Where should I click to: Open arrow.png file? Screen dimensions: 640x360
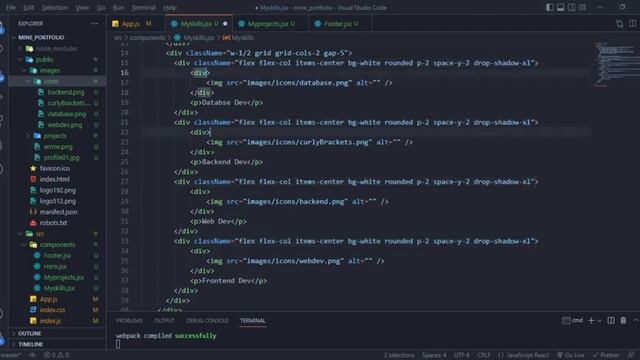coord(58,147)
